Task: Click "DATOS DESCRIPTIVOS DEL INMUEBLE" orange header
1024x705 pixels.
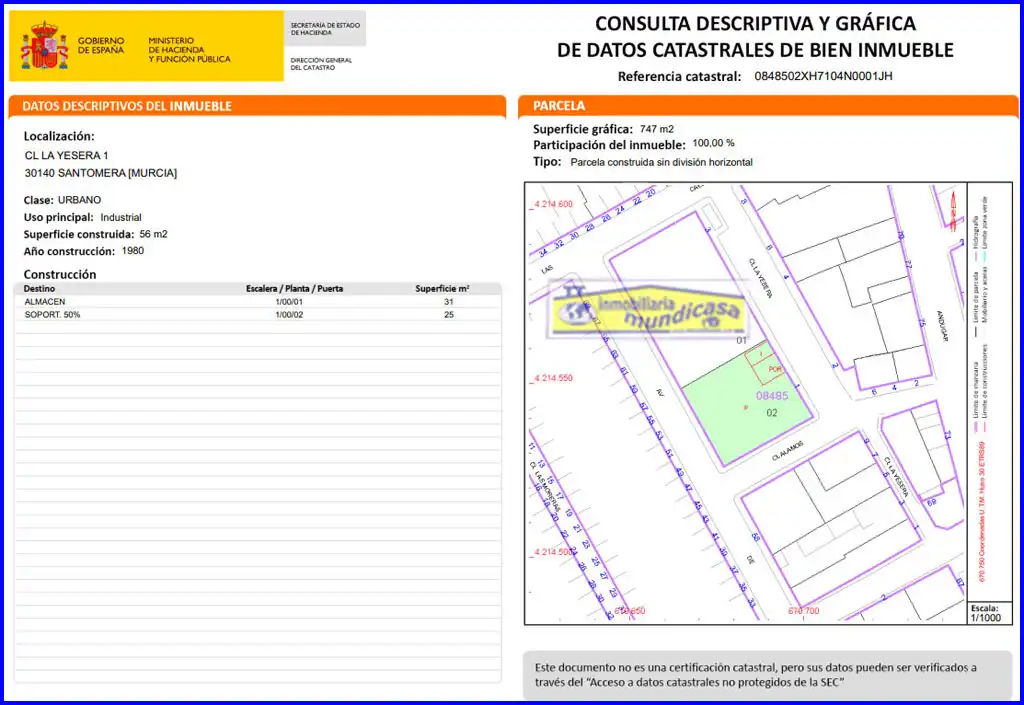Action: click(x=257, y=106)
